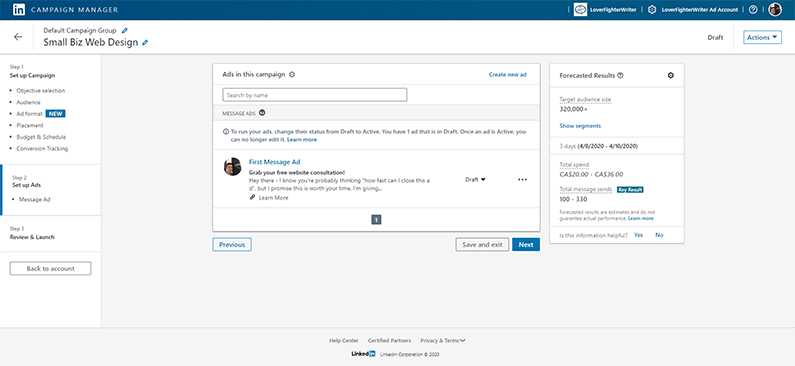795x366 pixels.
Task: Go to Conversion Tracking step
Action: click(x=42, y=149)
